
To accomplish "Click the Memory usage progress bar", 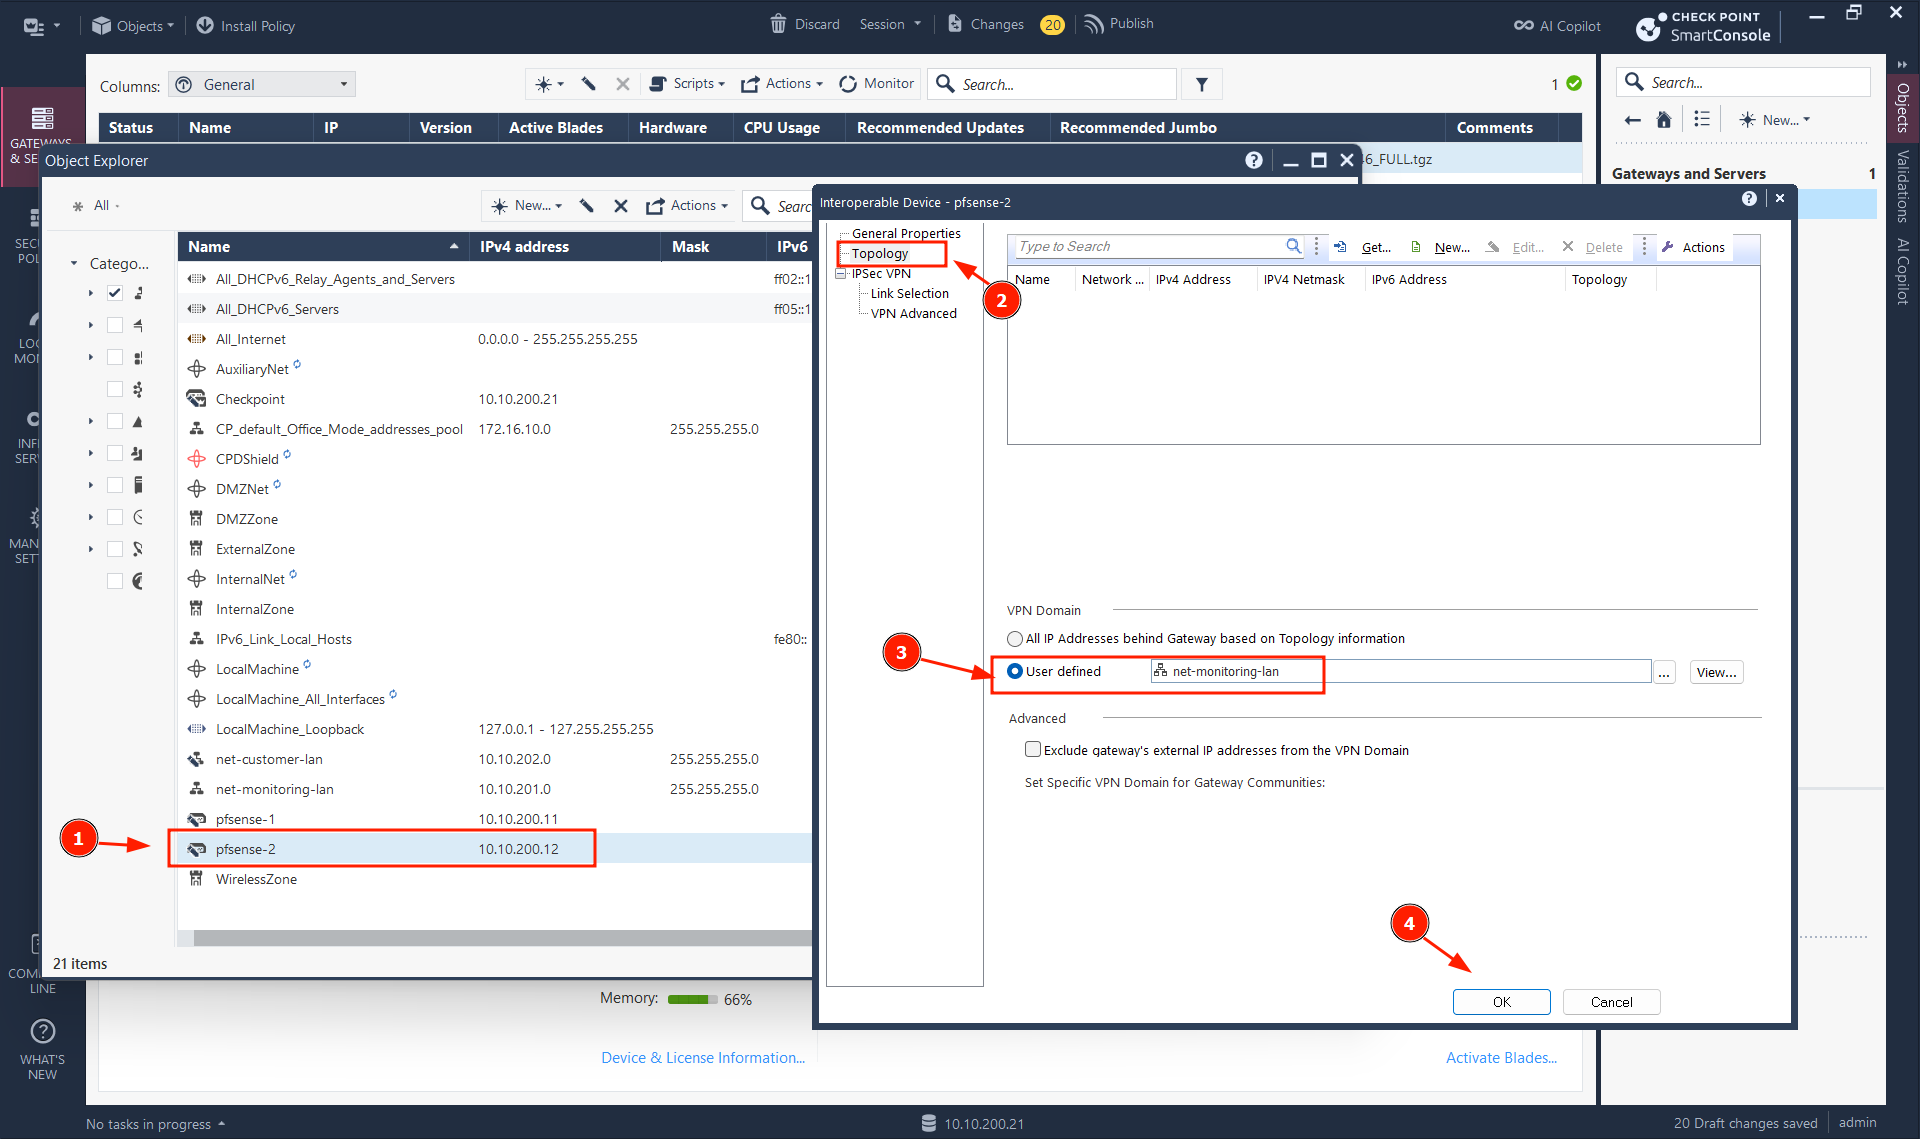I will [692, 999].
